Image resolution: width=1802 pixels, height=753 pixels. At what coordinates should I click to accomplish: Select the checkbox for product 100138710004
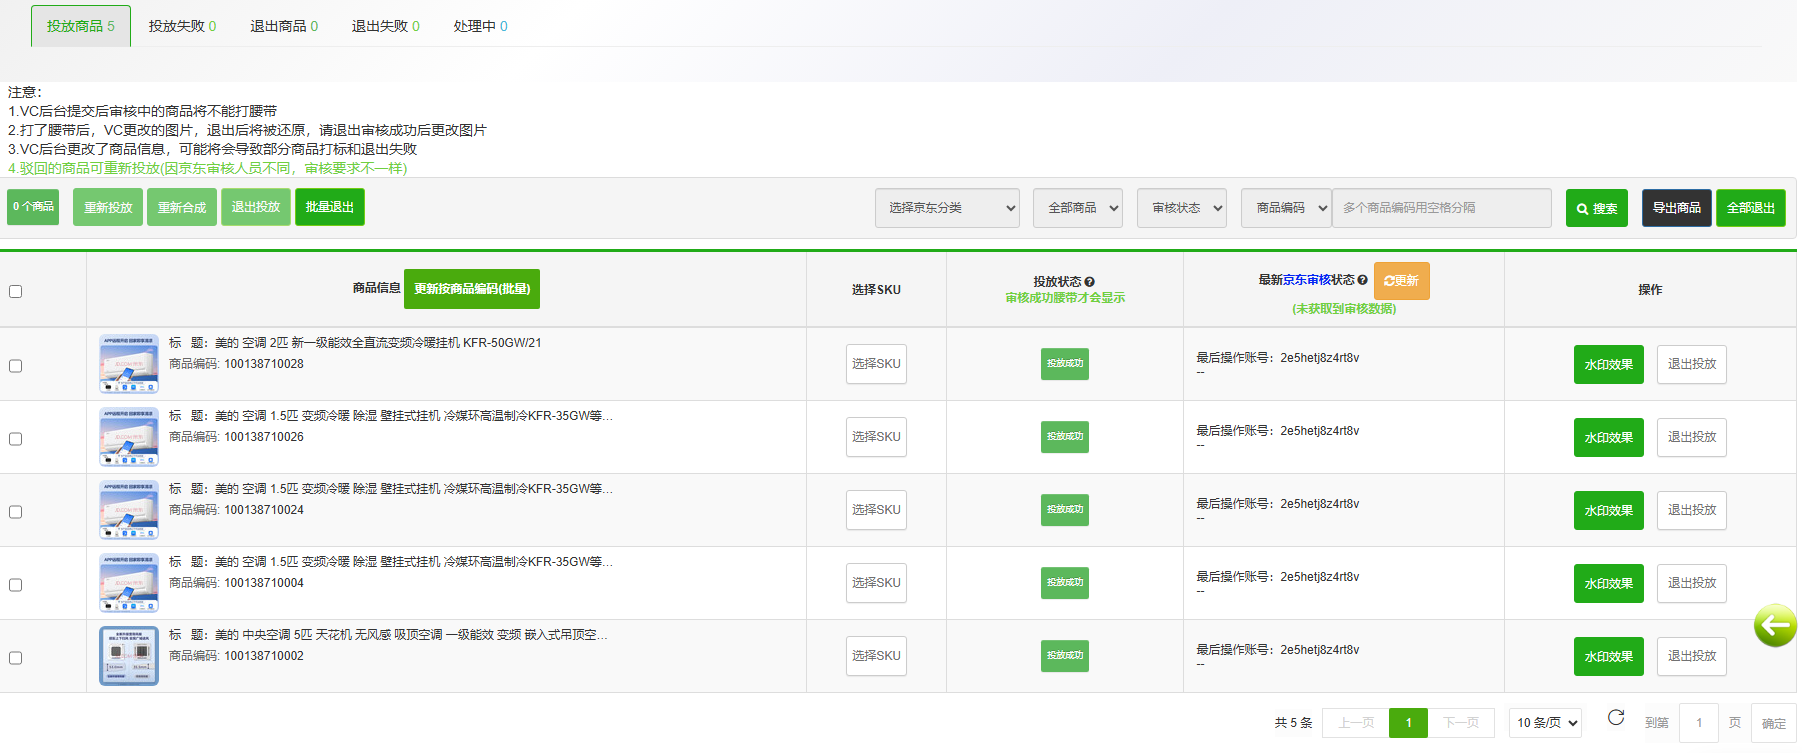click(x=16, y=585)
